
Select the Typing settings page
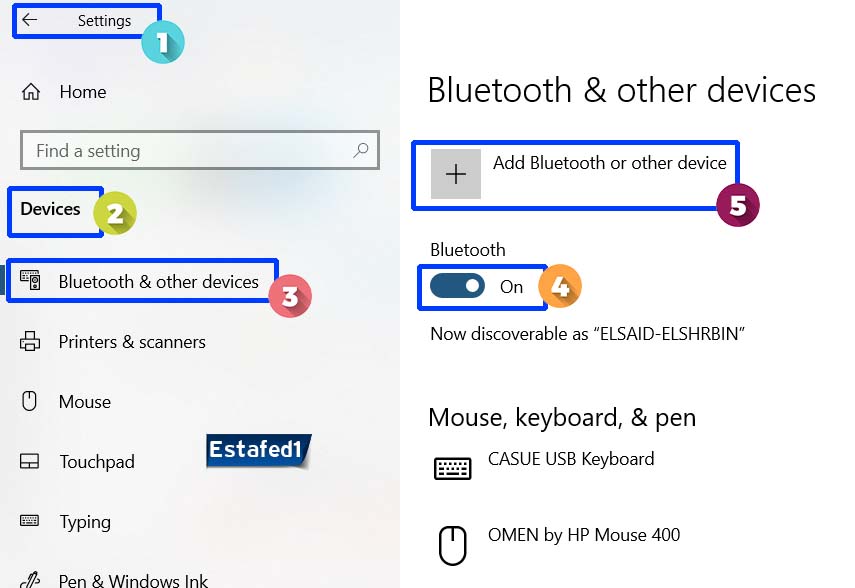85,522
